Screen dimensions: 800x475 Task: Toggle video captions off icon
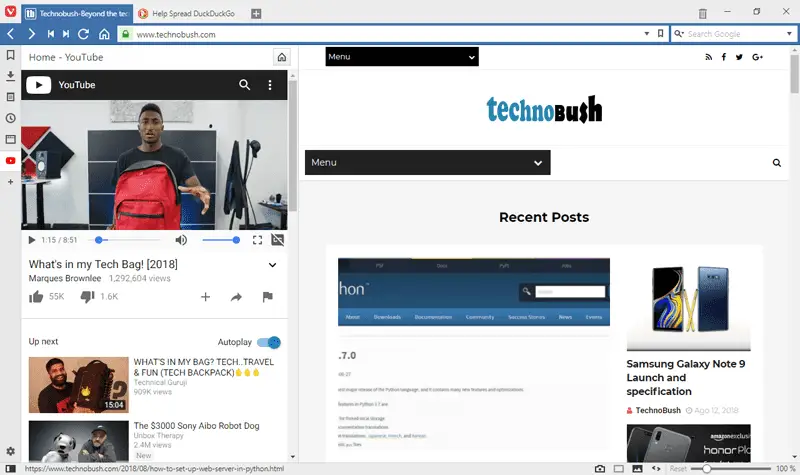tap(278, 240)
